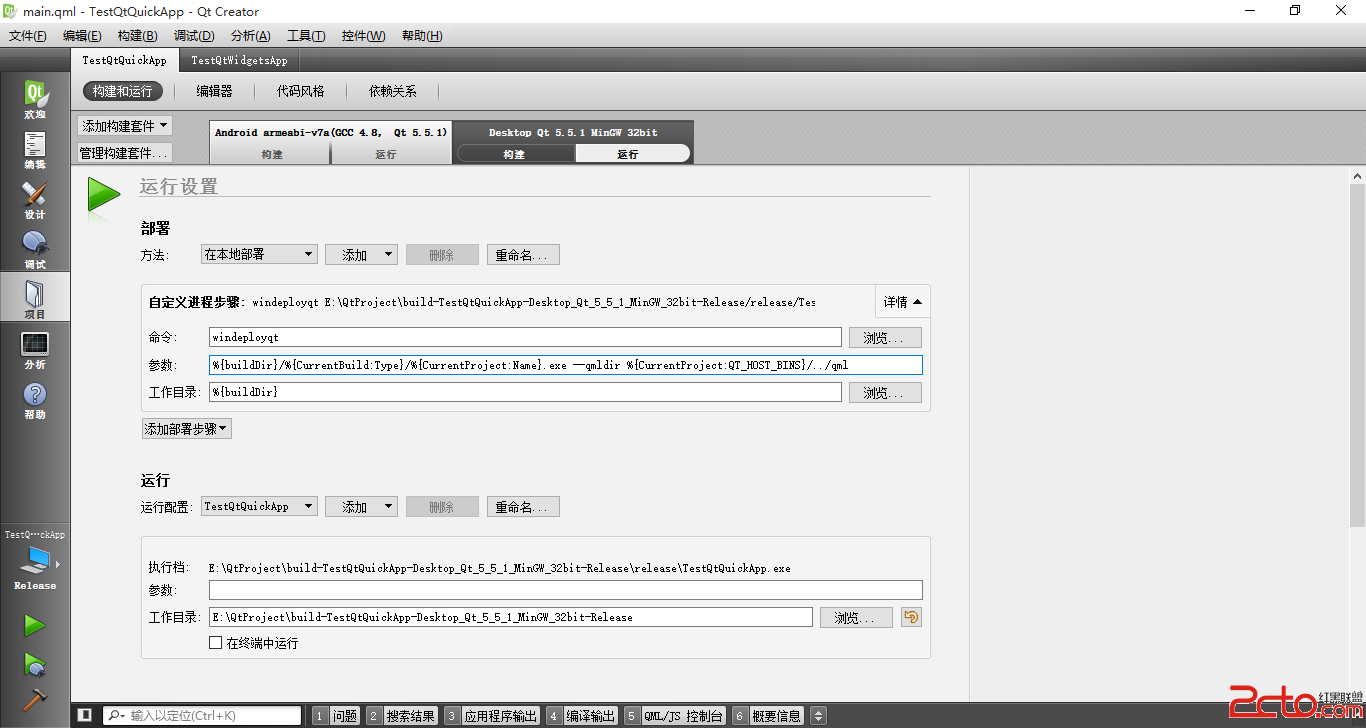The width and height of the screenshot is (1366, 728).
Task: Open the 构建(B) menu
Action: (137, 35)
